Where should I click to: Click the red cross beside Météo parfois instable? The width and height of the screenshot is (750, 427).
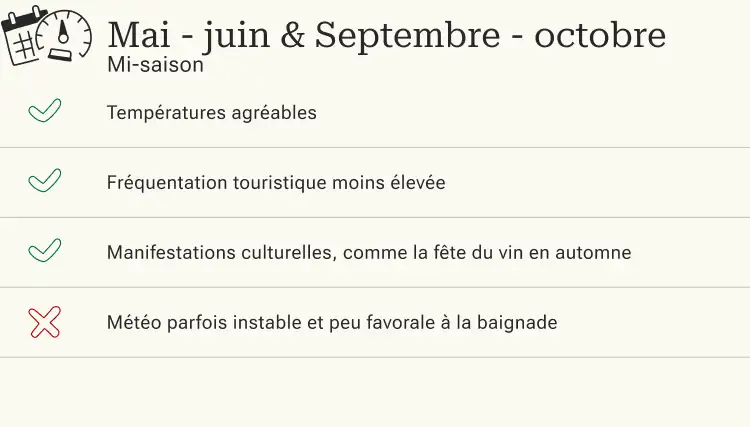click(44, 322)
